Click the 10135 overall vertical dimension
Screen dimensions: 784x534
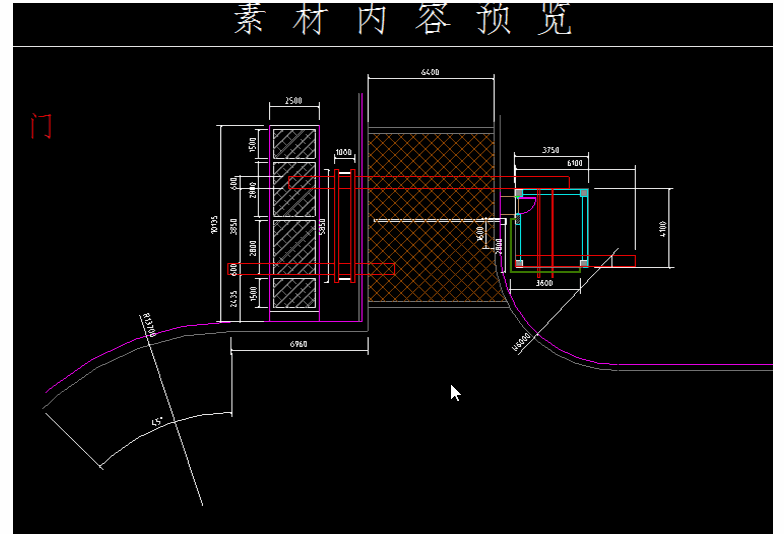(x=214, y=225)
